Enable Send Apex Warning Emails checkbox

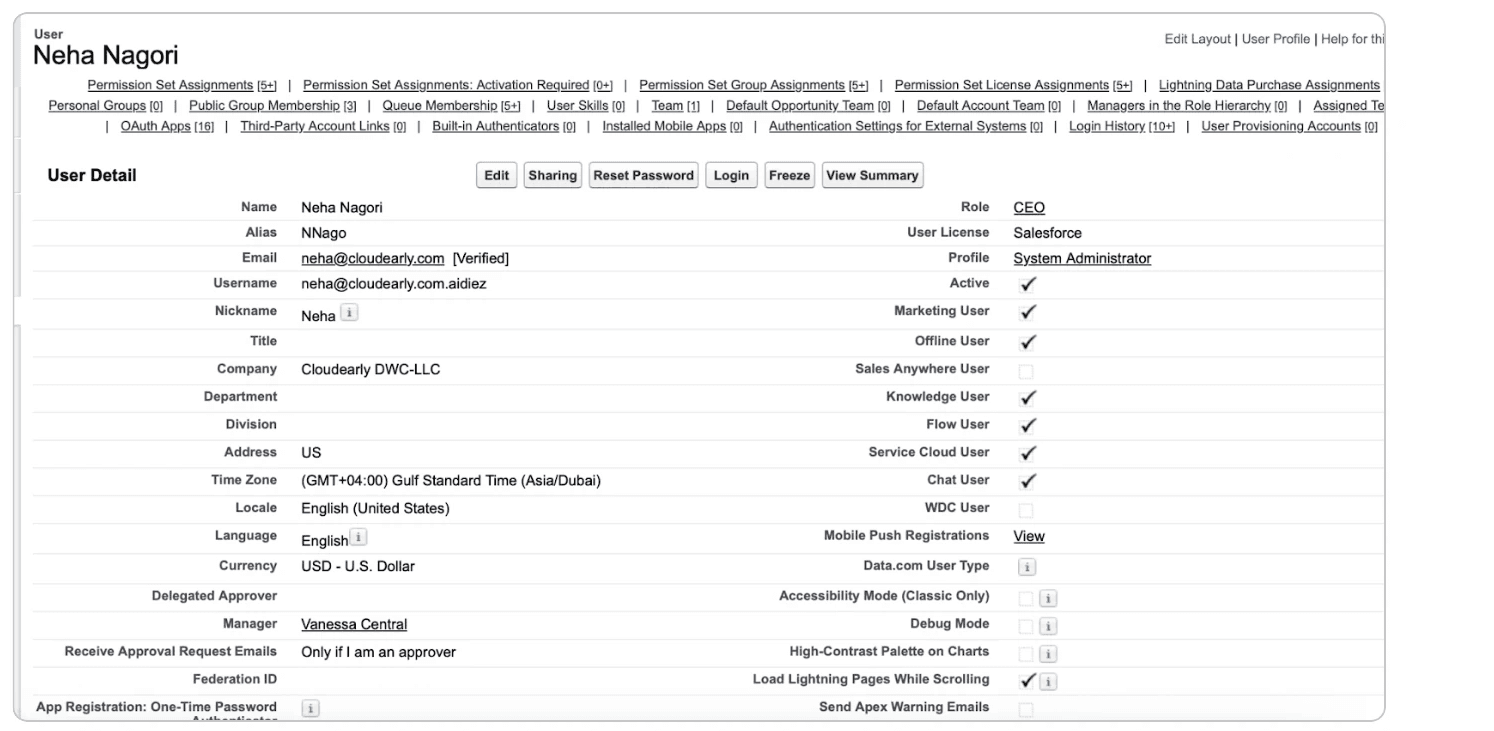(x=1026, y=710)
